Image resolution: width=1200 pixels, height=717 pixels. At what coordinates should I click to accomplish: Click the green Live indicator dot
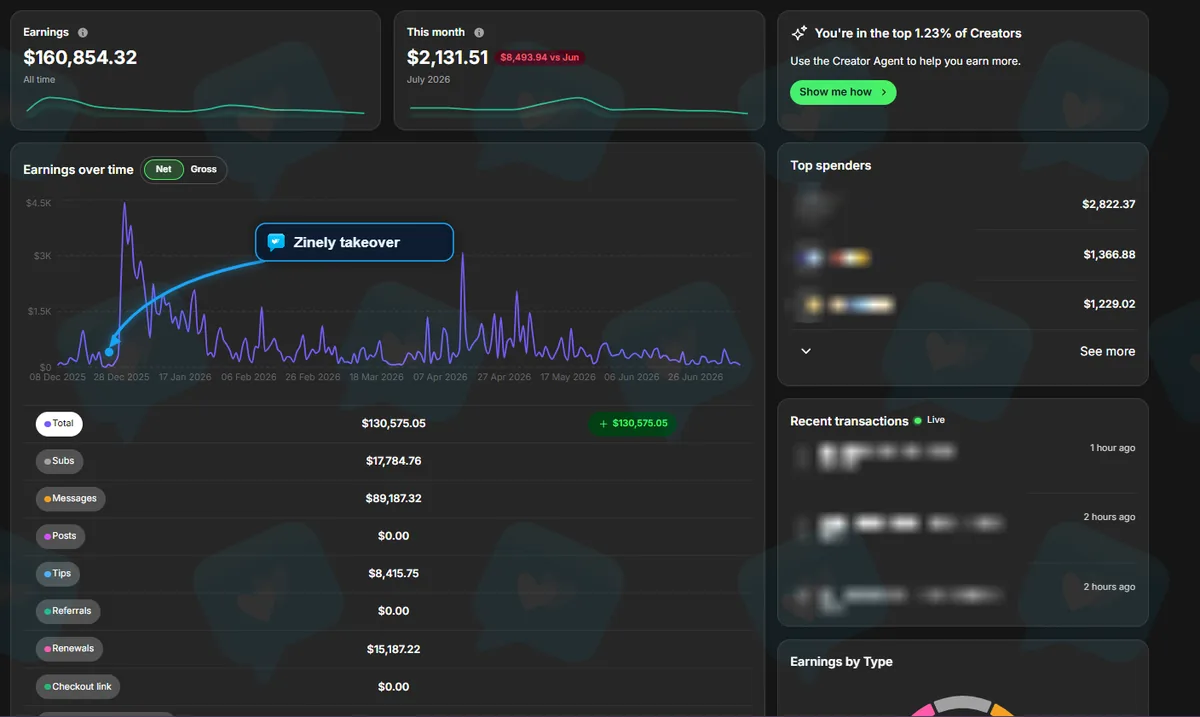pos(917,421)
